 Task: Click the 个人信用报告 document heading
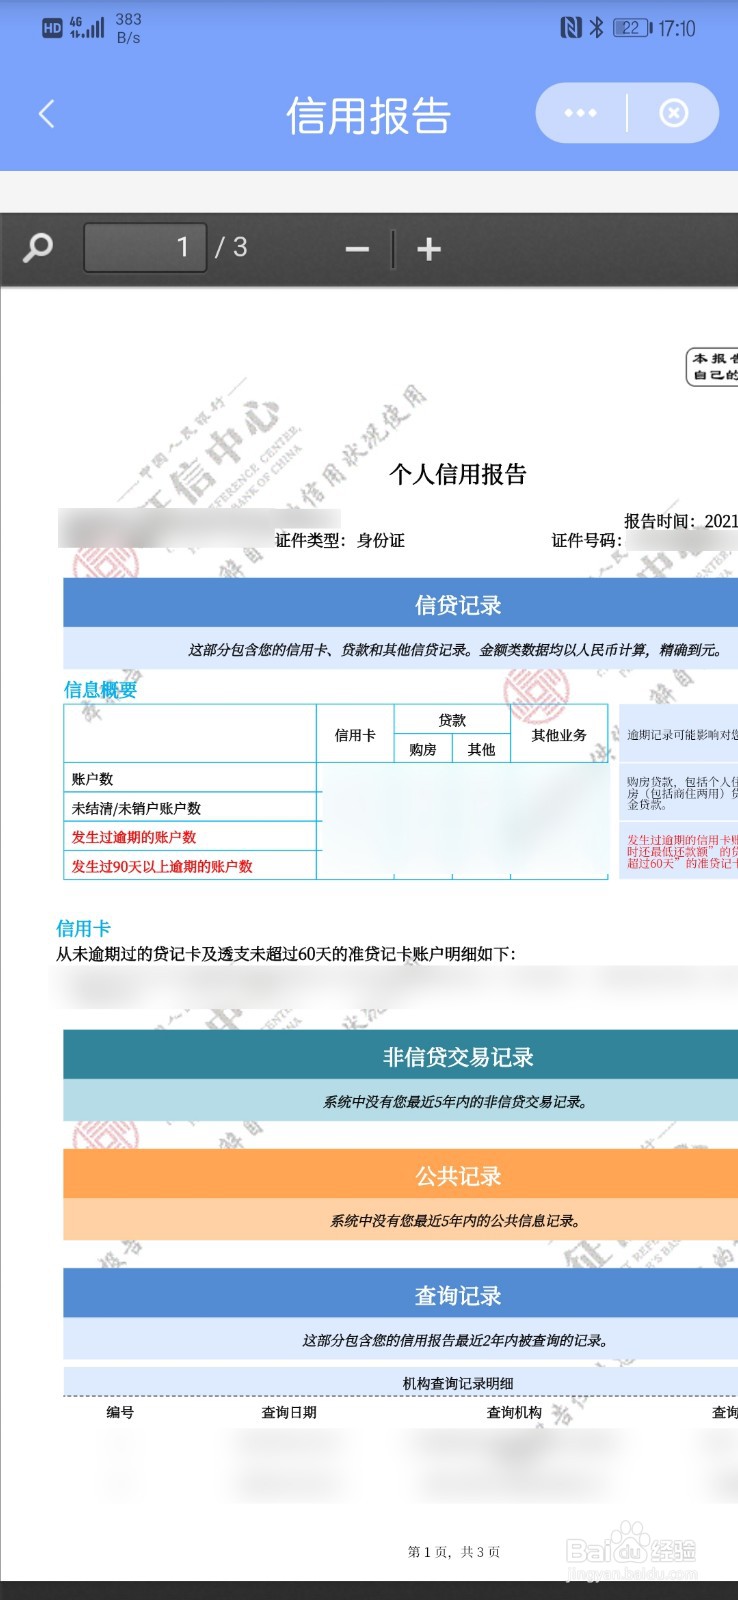click(x=458, y=474)
